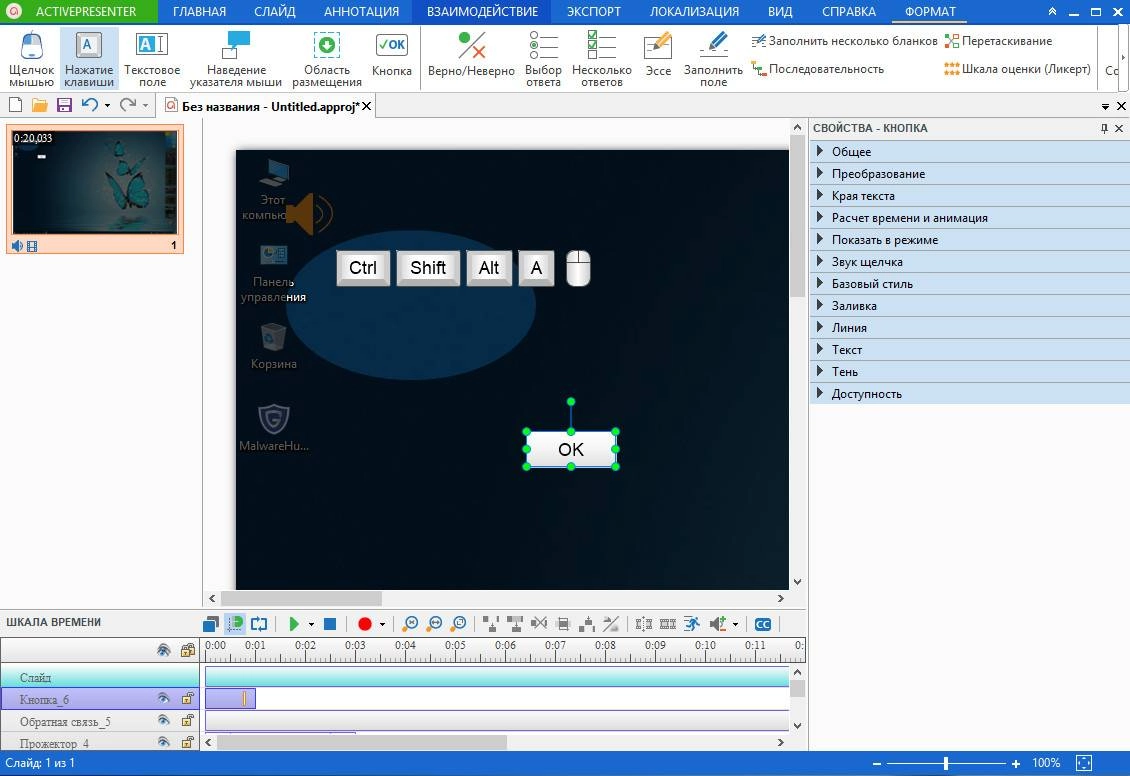1130x776 pixels.
Task: Click Заполнить несколько бланков
Action: coord(844,41)
